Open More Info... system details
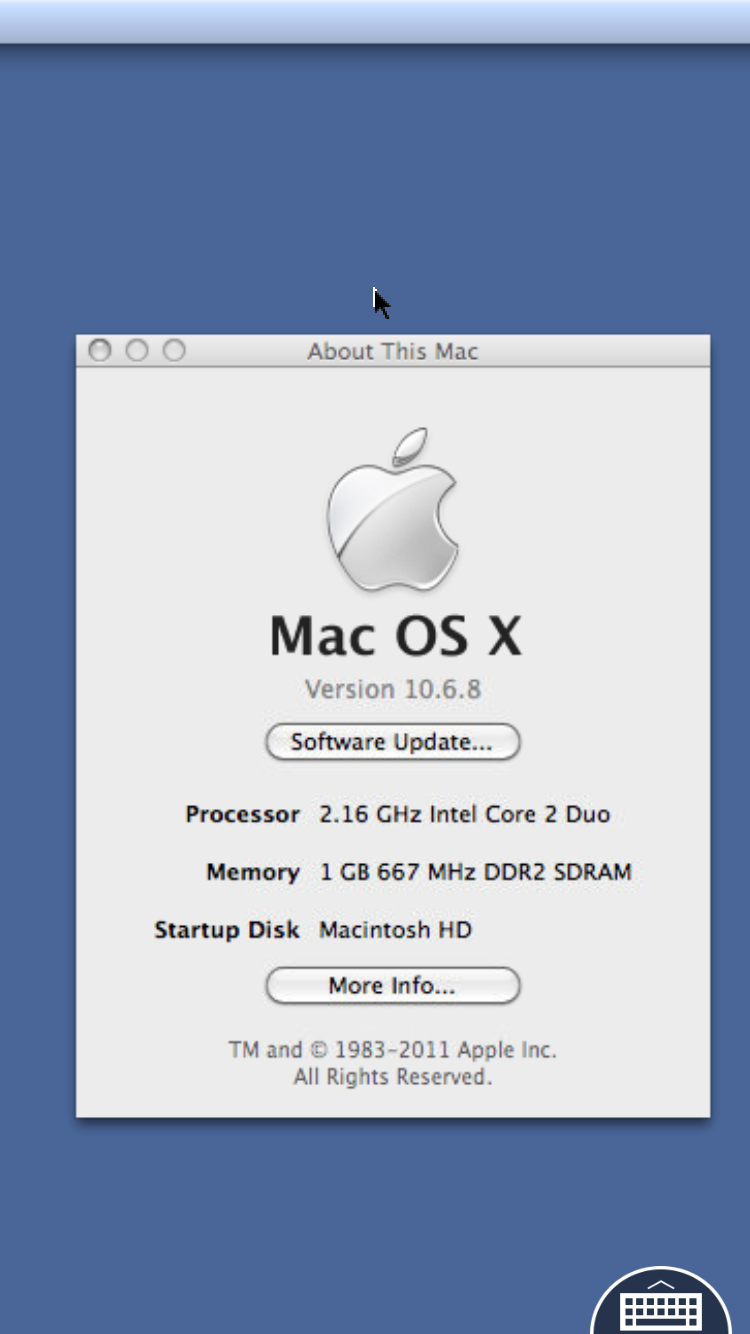Screen dimensions: 750x1334 393,986
